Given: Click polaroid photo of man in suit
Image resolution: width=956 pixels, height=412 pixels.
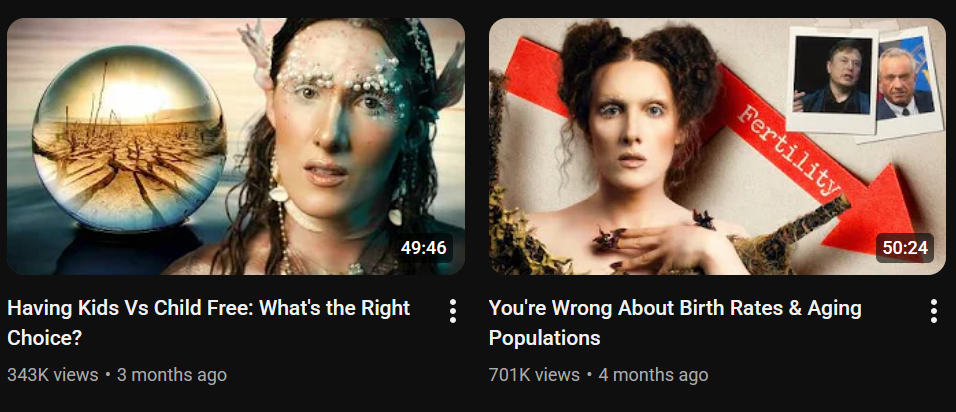Looking at the screenshot, I should (904, 82).
